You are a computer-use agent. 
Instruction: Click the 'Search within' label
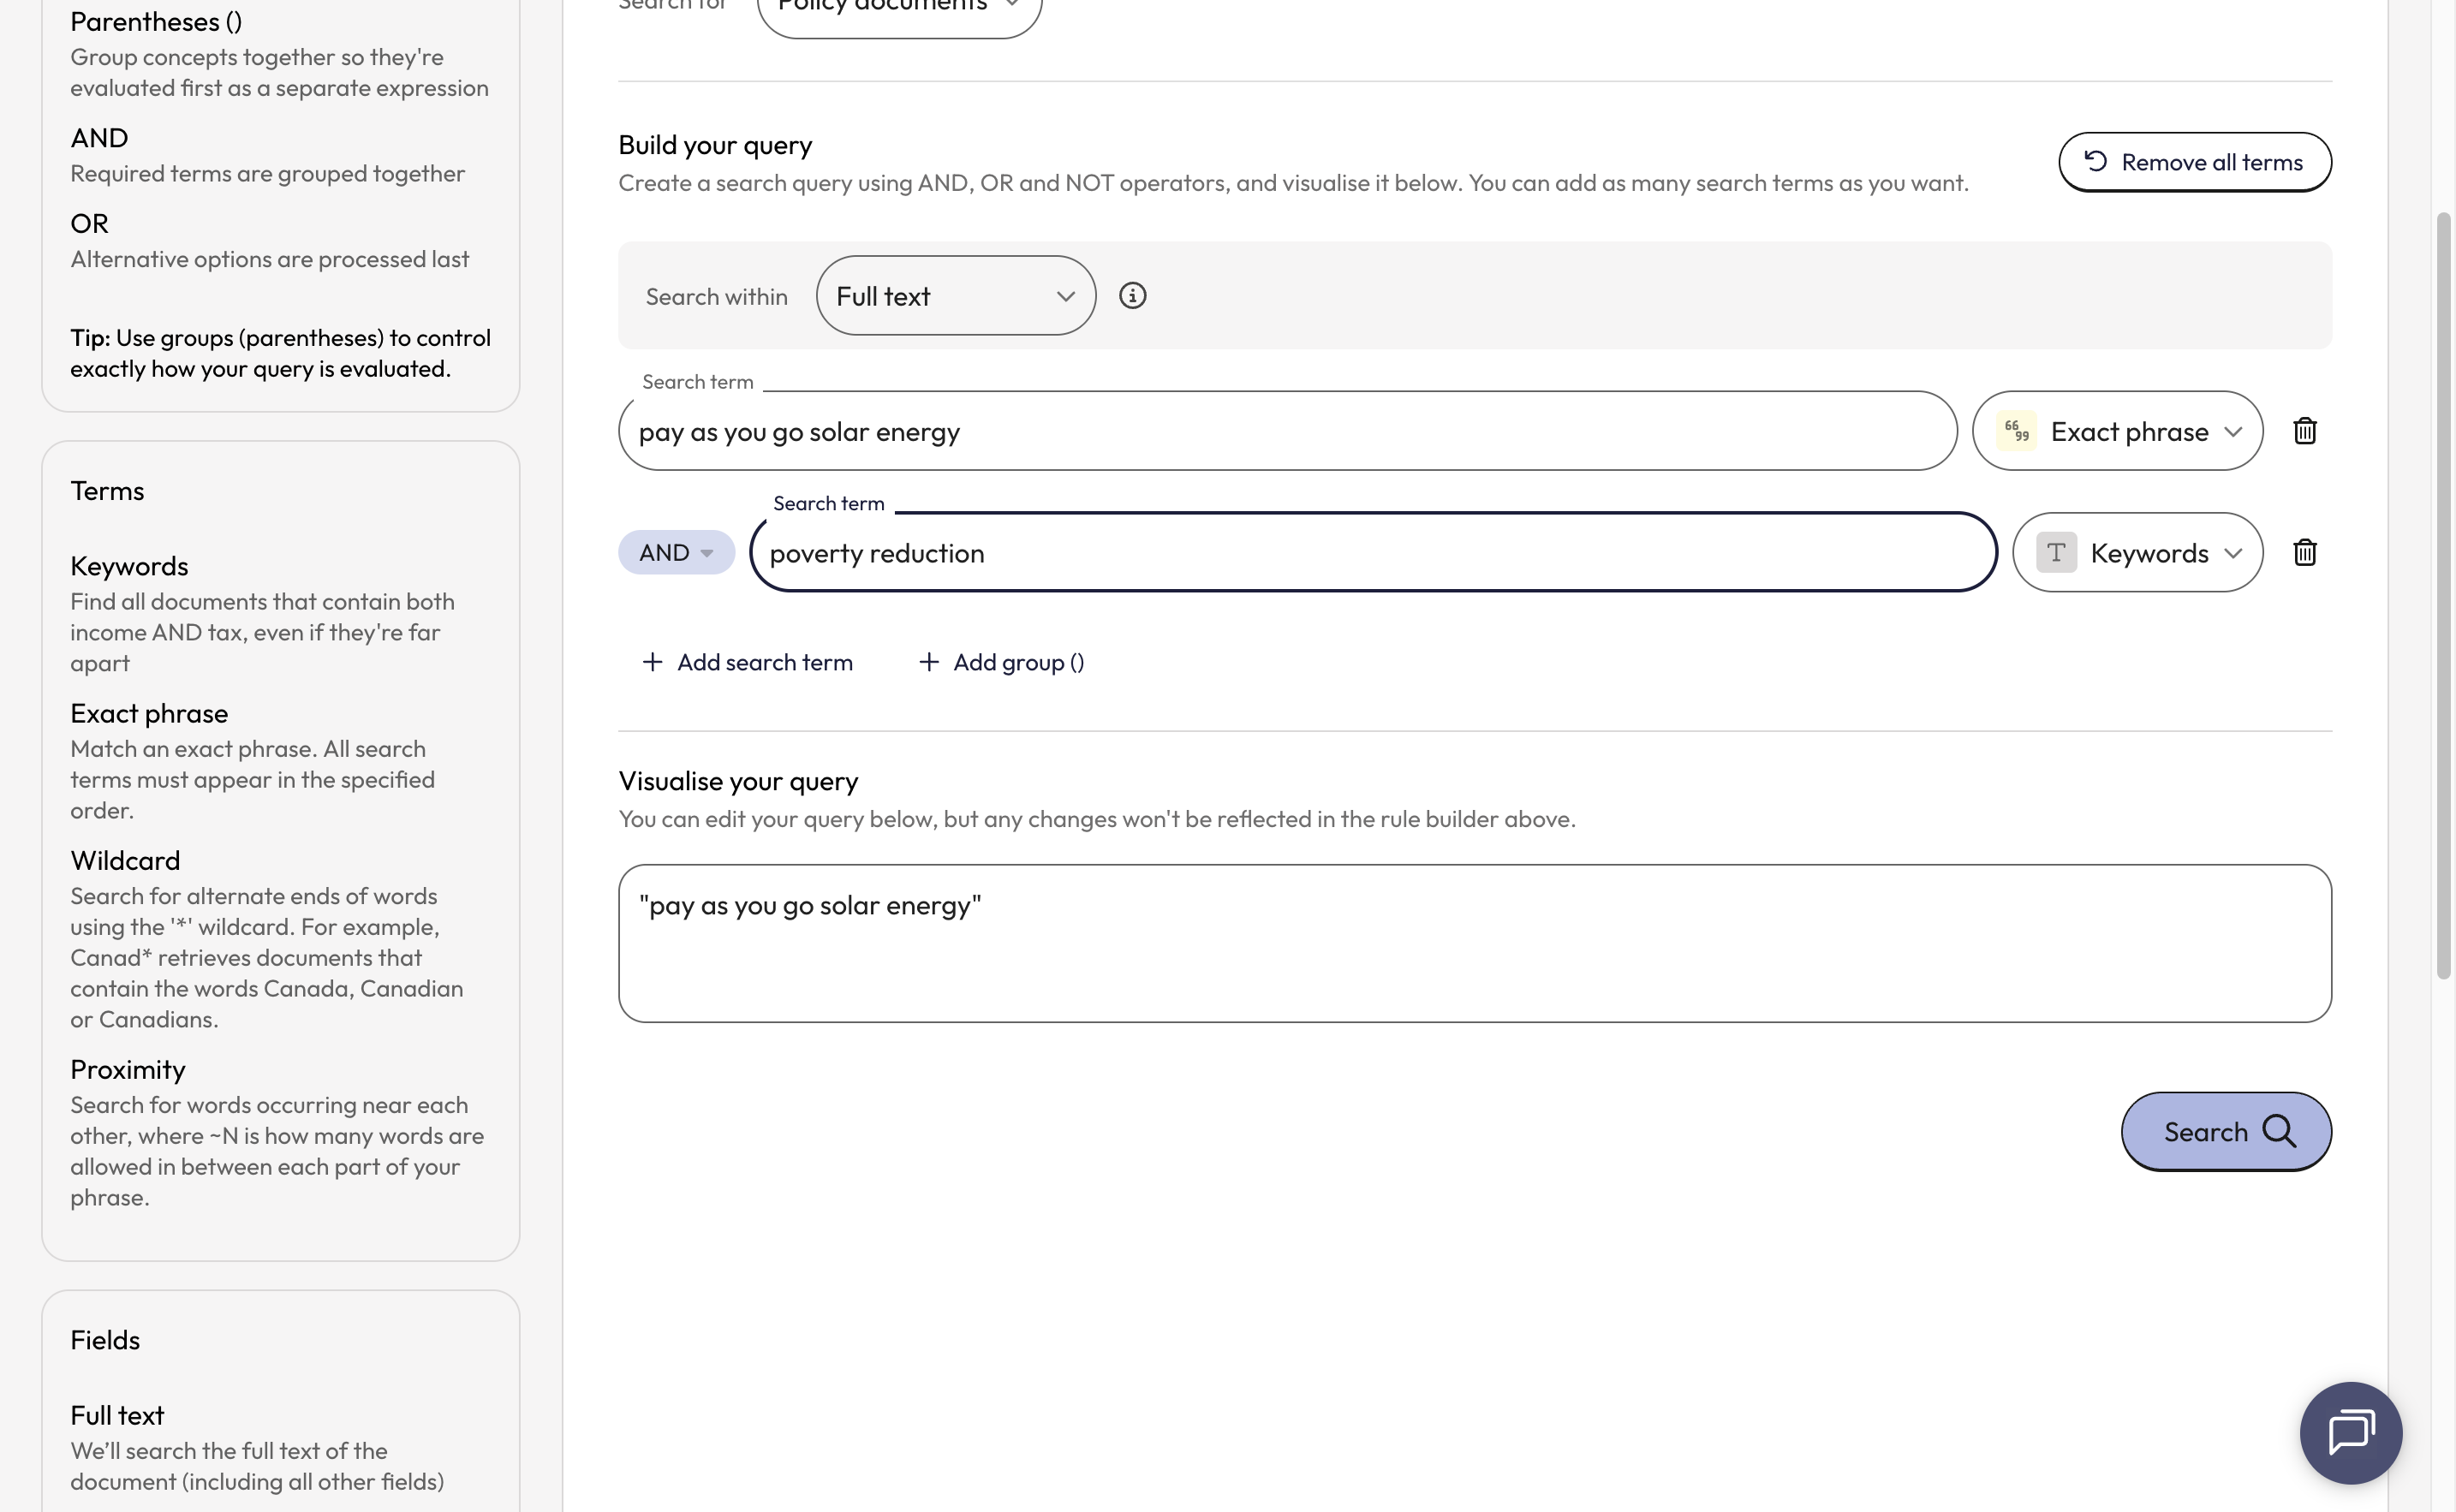pos(716,296)
